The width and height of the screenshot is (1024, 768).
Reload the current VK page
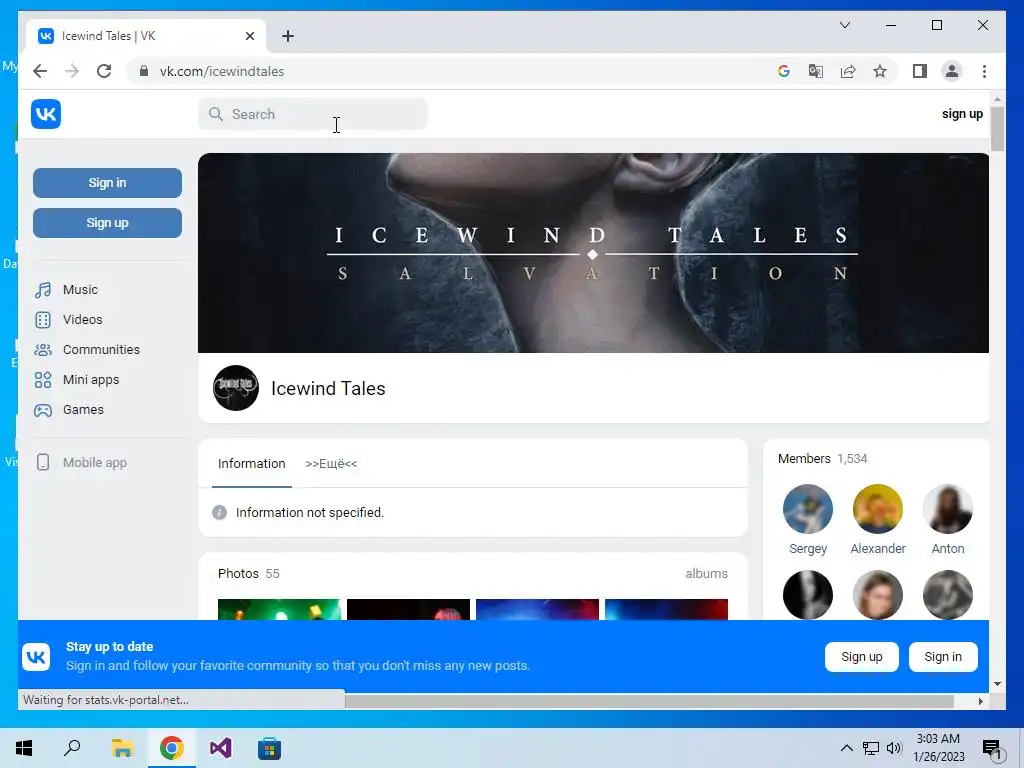[104, 71]
